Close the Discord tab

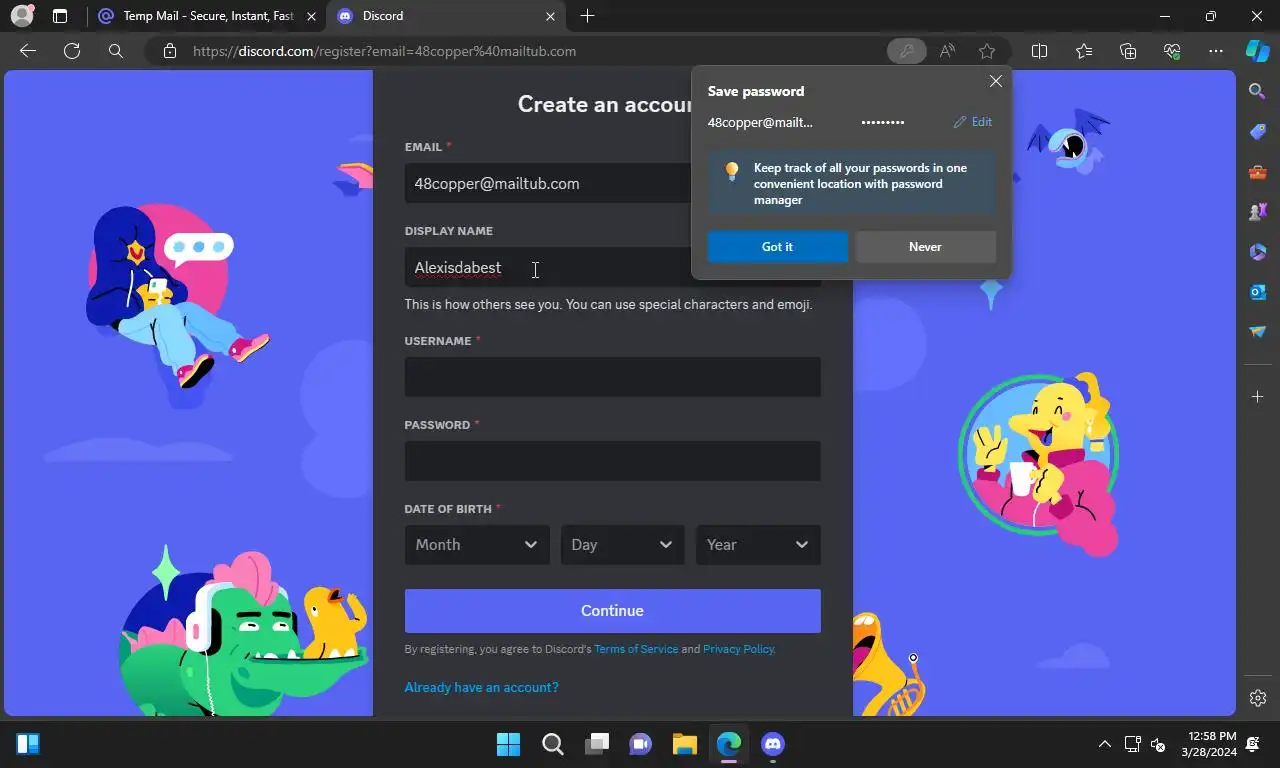click(550, 16)
